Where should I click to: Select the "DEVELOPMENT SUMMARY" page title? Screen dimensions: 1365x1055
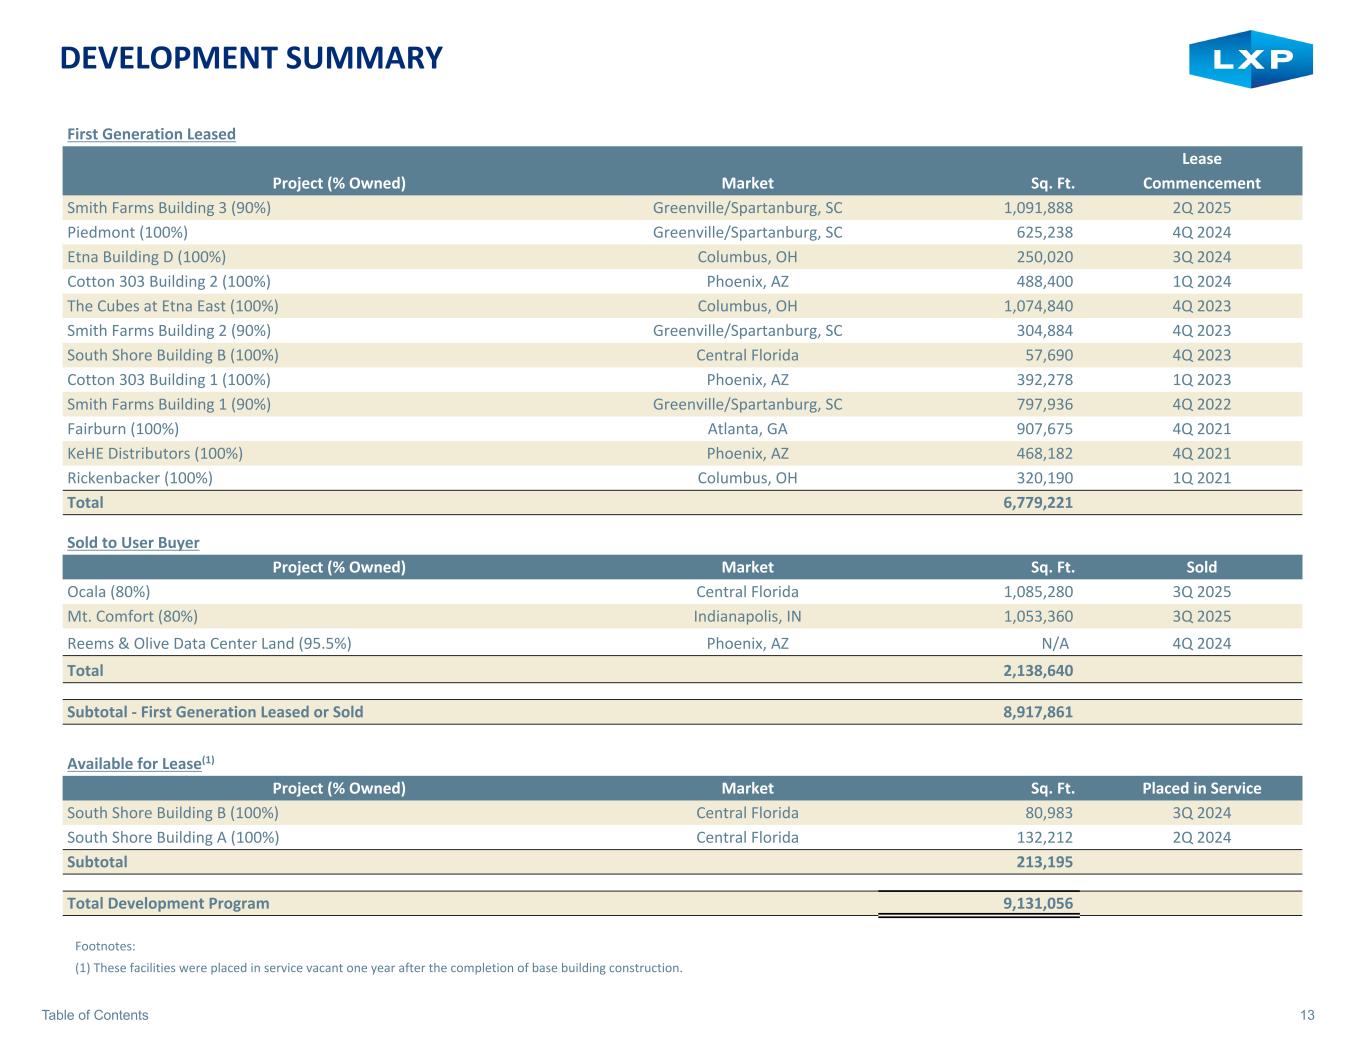(251, 58)
